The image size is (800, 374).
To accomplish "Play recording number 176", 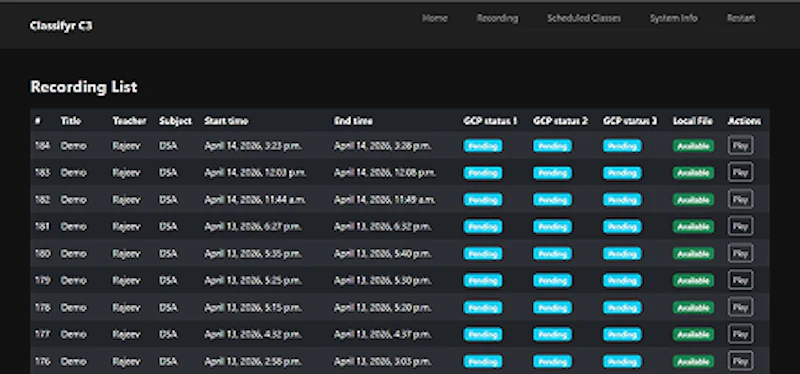I will pos(740,361).
